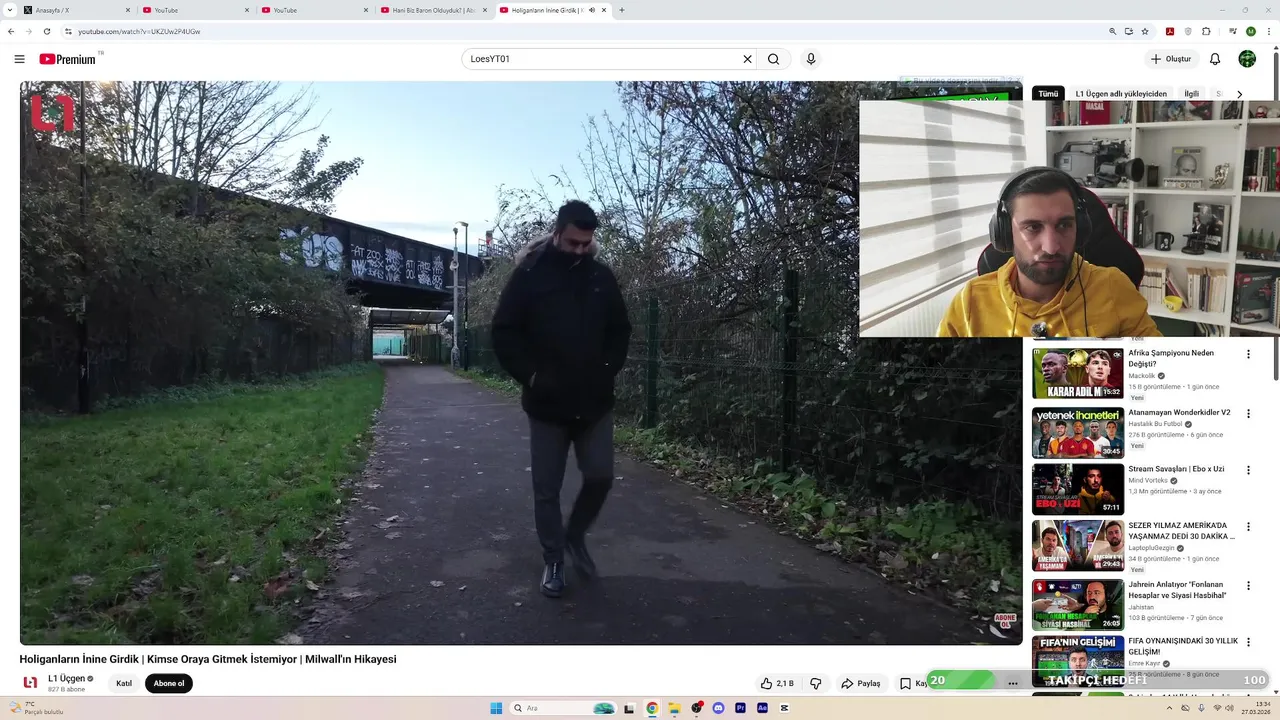1280x720 pixels.
Task: Select the İlgili filter chip
Action: coord(1191,94)
